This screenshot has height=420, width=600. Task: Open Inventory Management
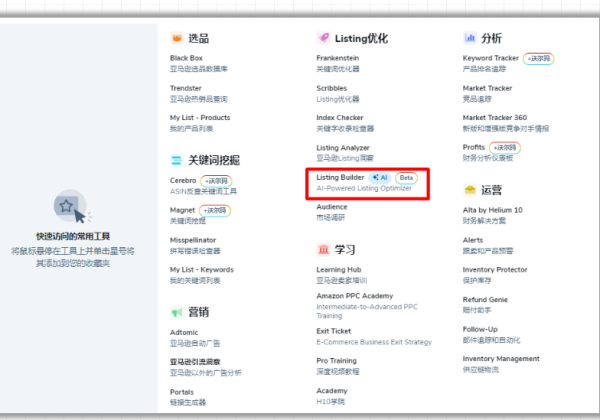[501, 358]
